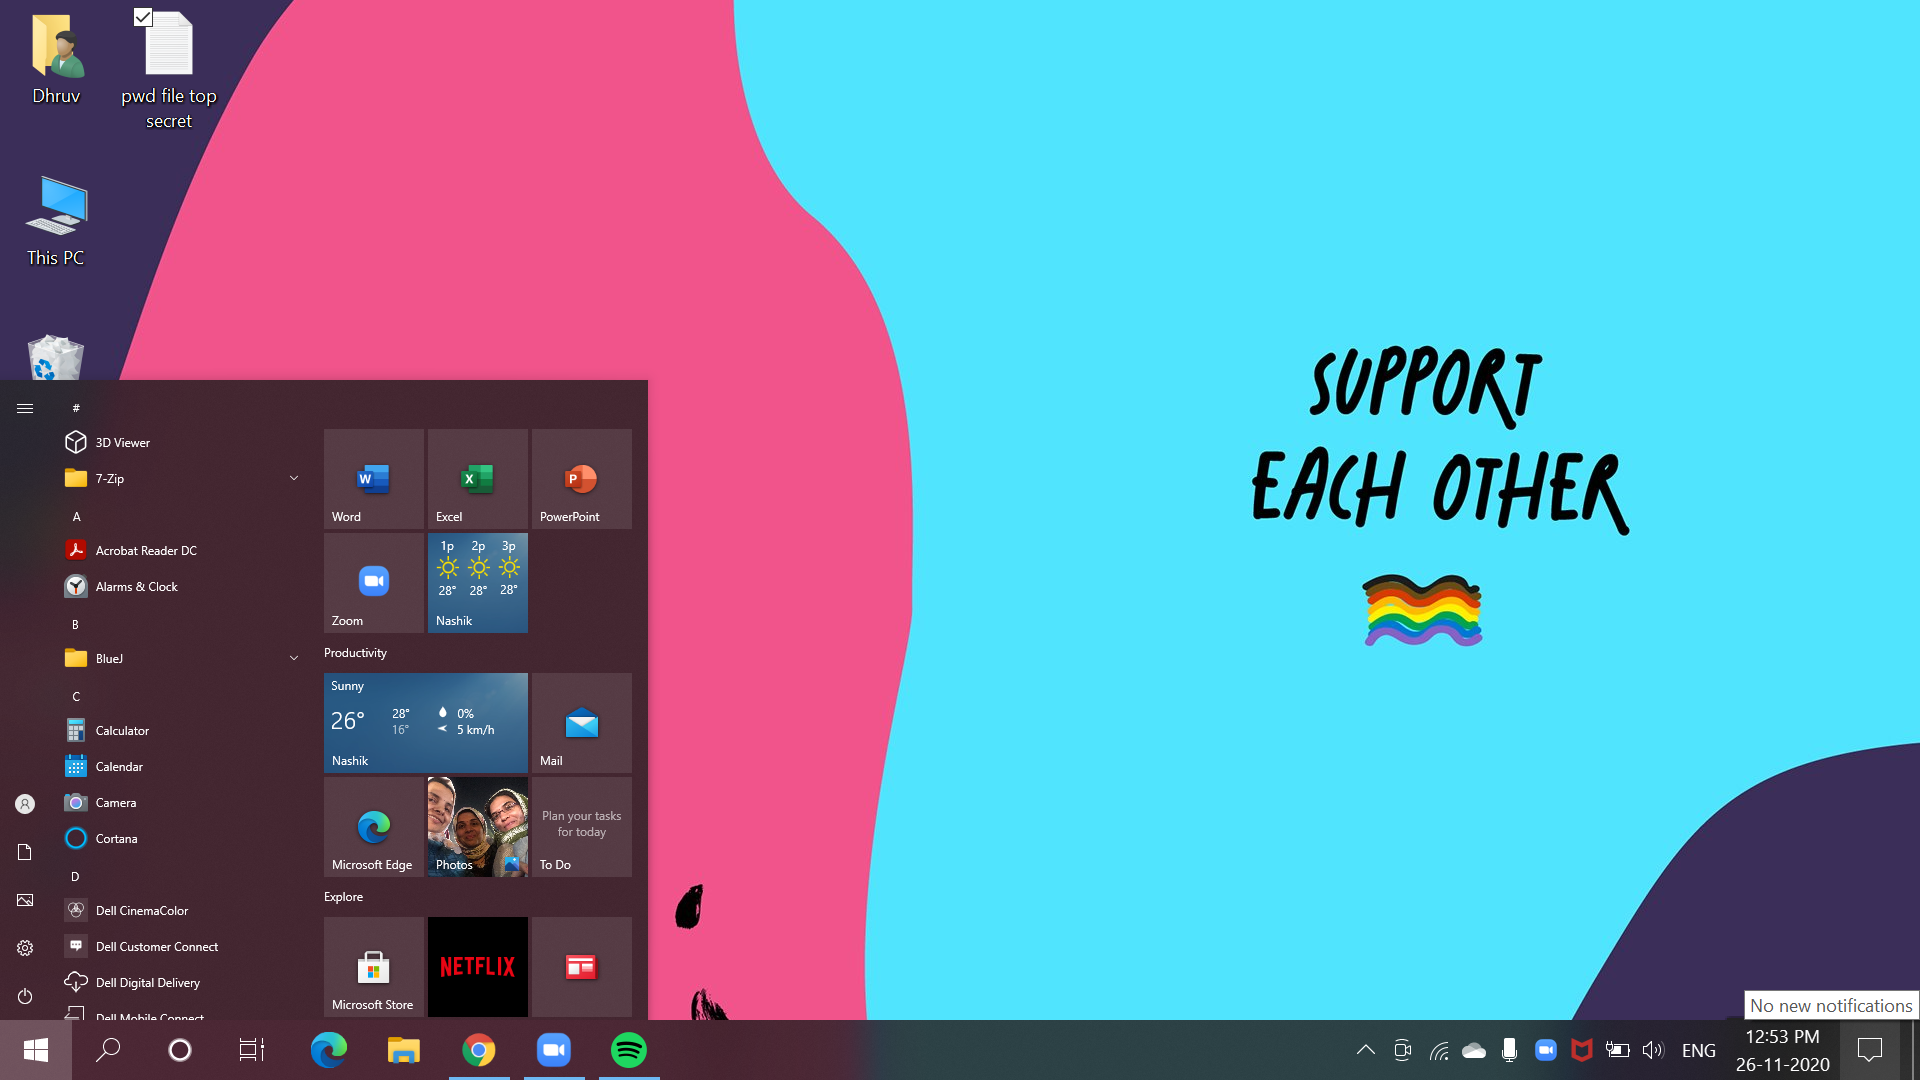
Task: Open the Sunny 26° weather tile
Action: pyautogui.click(x=426, y=723)
